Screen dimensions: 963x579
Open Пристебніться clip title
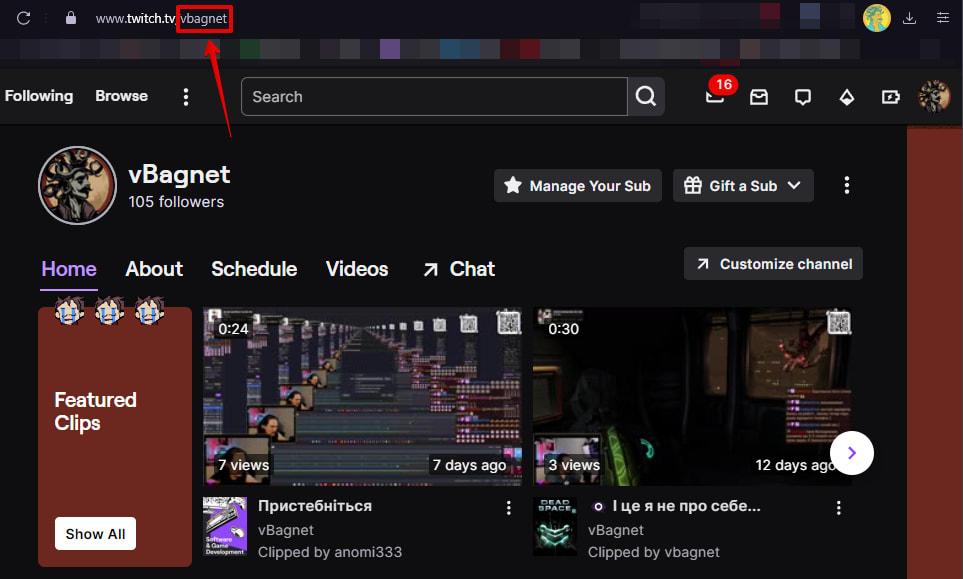[x=315, y=506]
